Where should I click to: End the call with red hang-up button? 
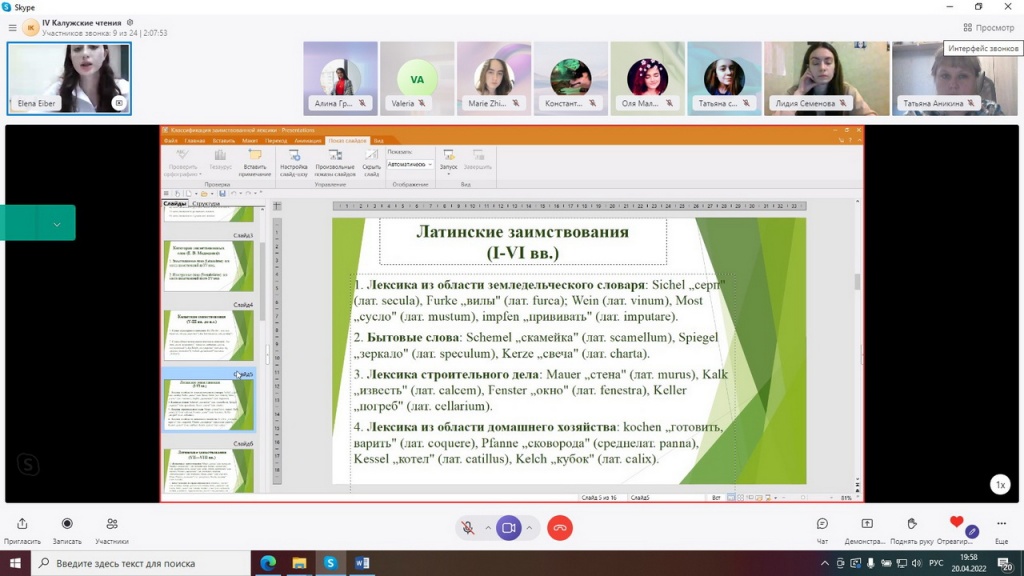point(559,528)
